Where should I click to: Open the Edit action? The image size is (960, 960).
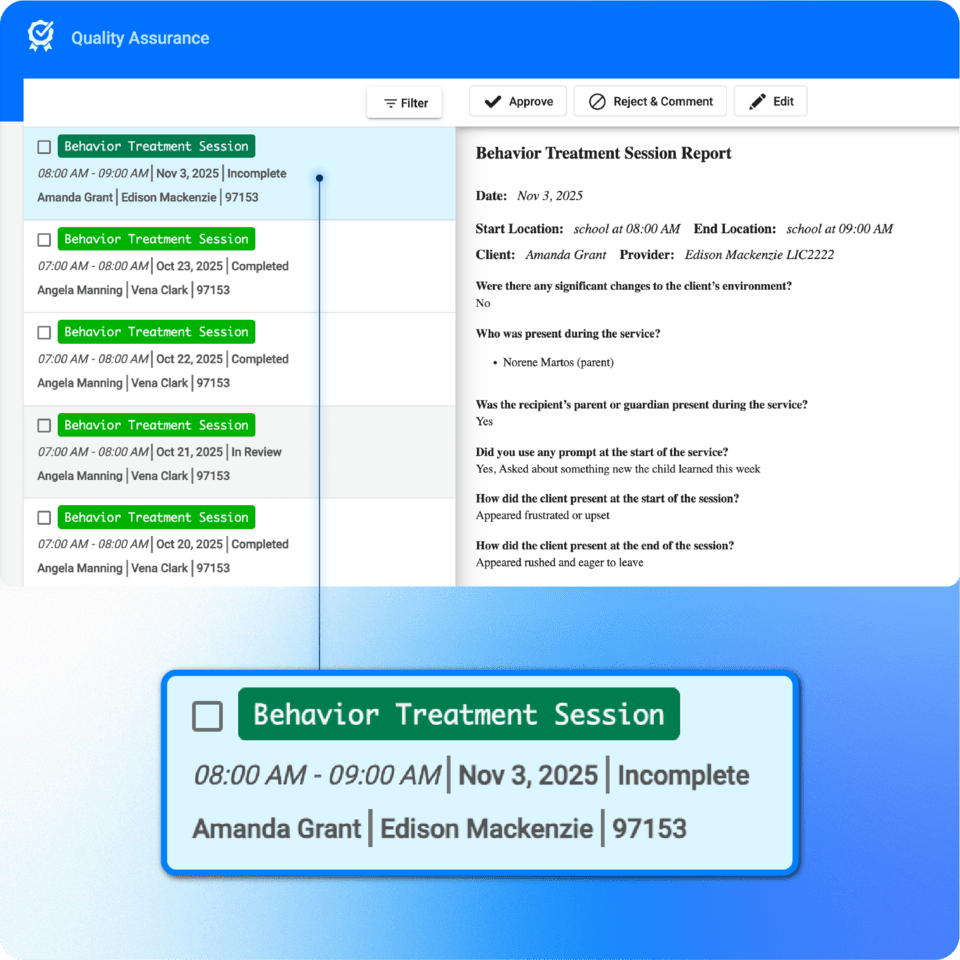pyautogui.click(x=770, y=101)
